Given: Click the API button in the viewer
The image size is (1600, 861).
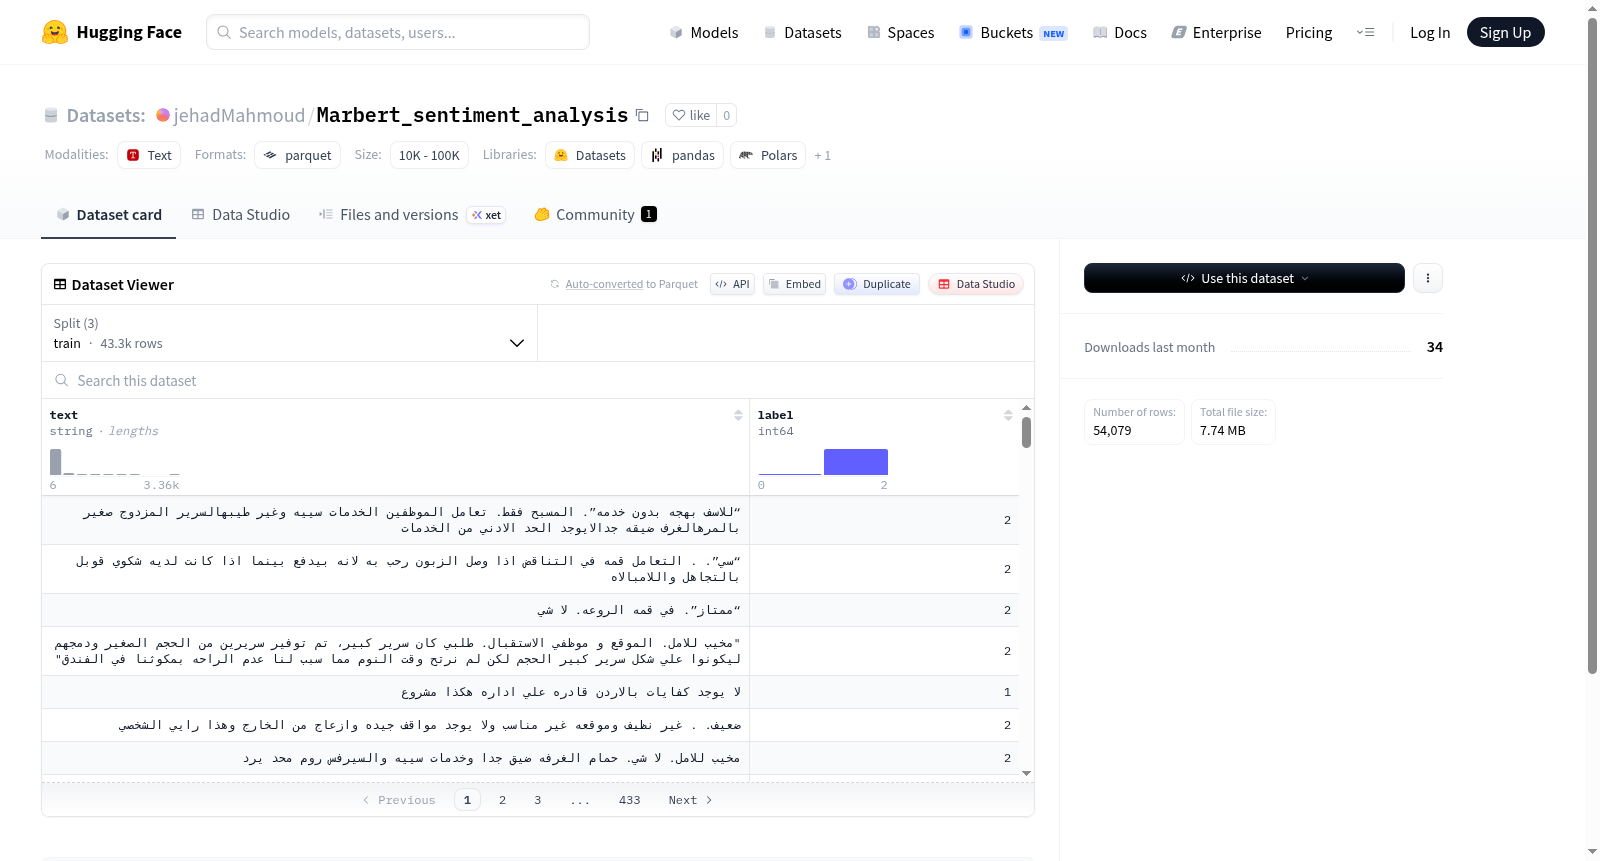Looking at the screenshot, I should click(732, 284).
